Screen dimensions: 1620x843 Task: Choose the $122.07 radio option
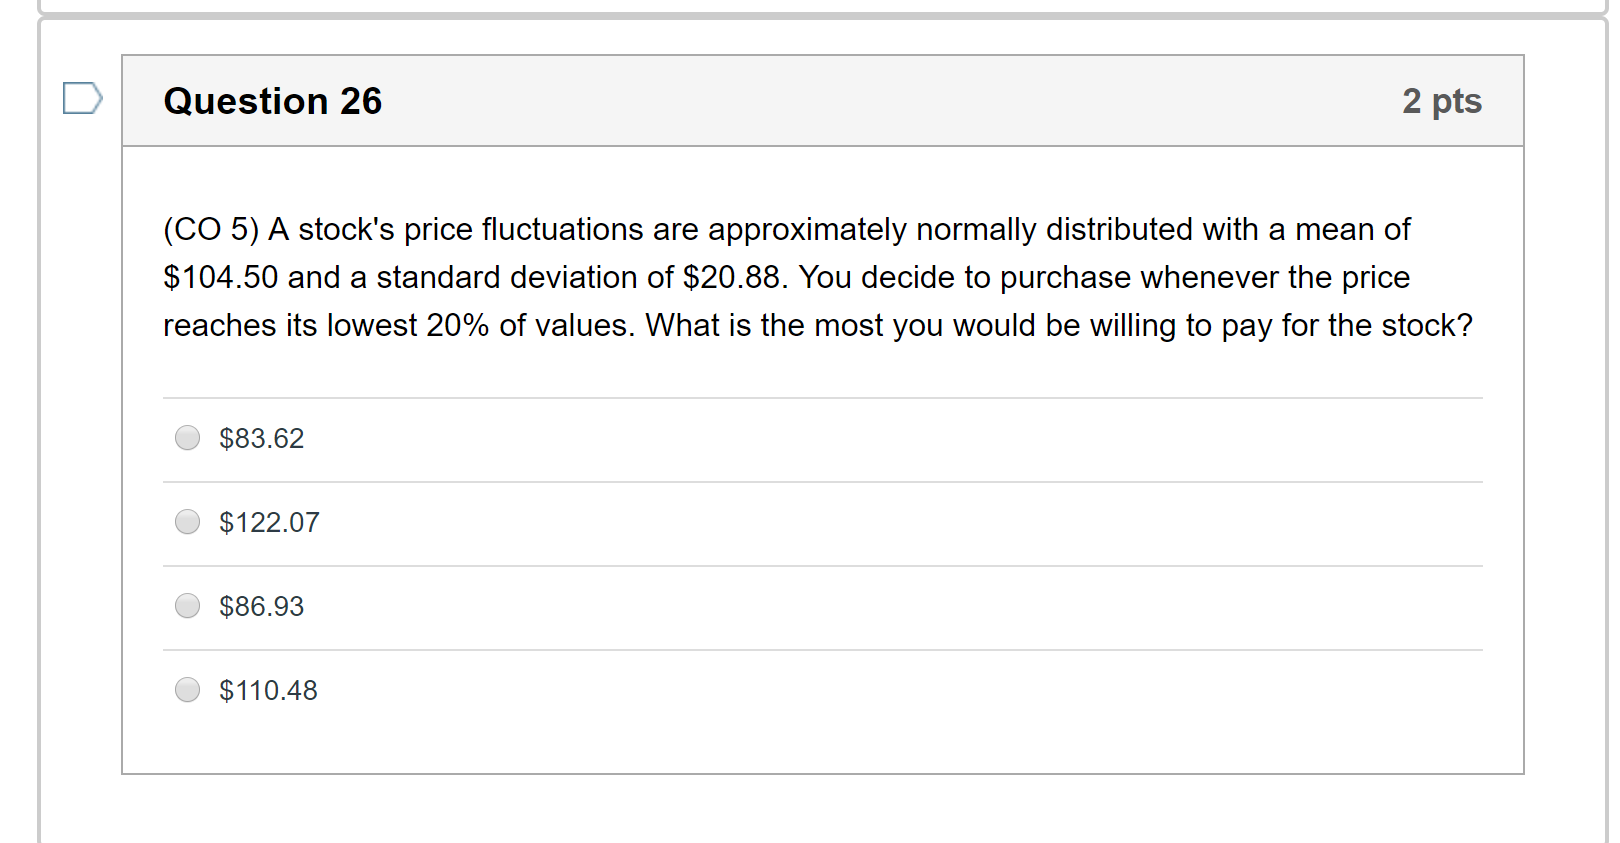pyautogui.click(x=187, y=522)
